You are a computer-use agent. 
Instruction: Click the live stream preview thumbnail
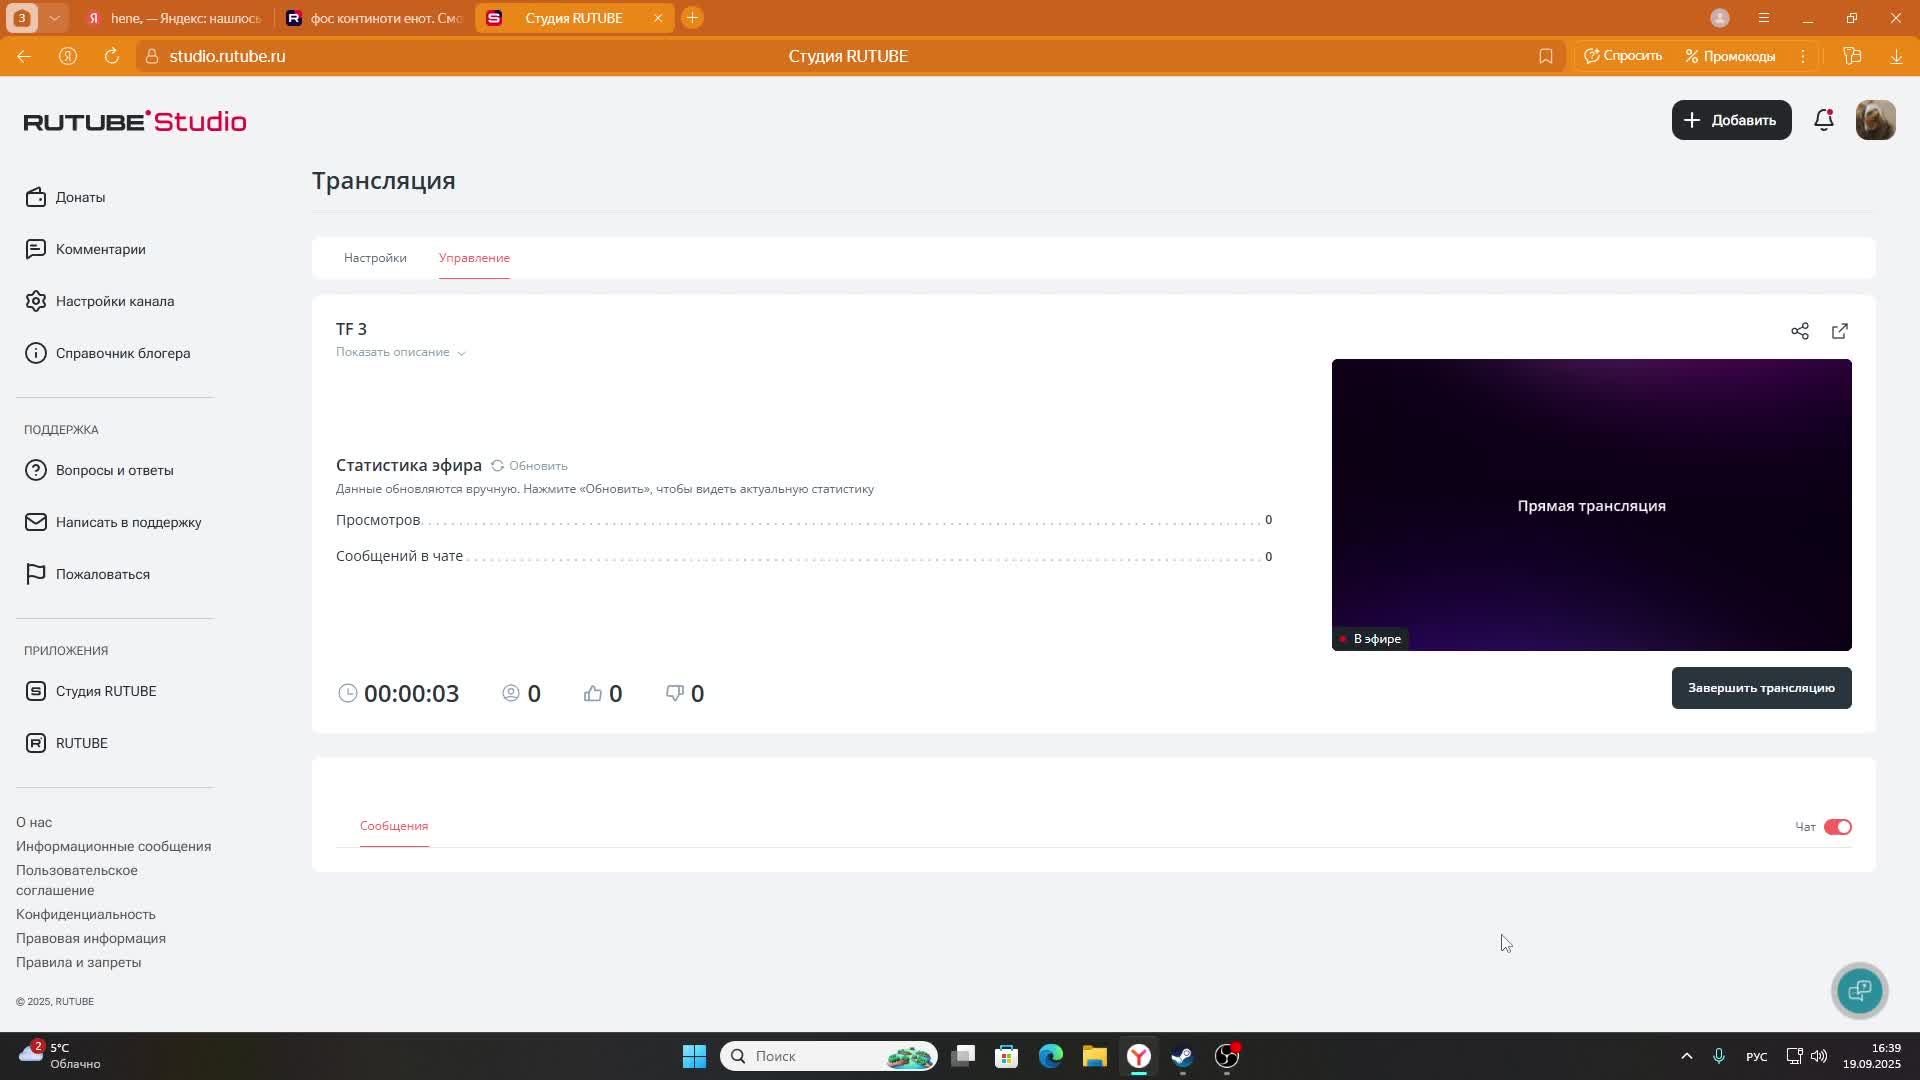tap(1590, 505)
